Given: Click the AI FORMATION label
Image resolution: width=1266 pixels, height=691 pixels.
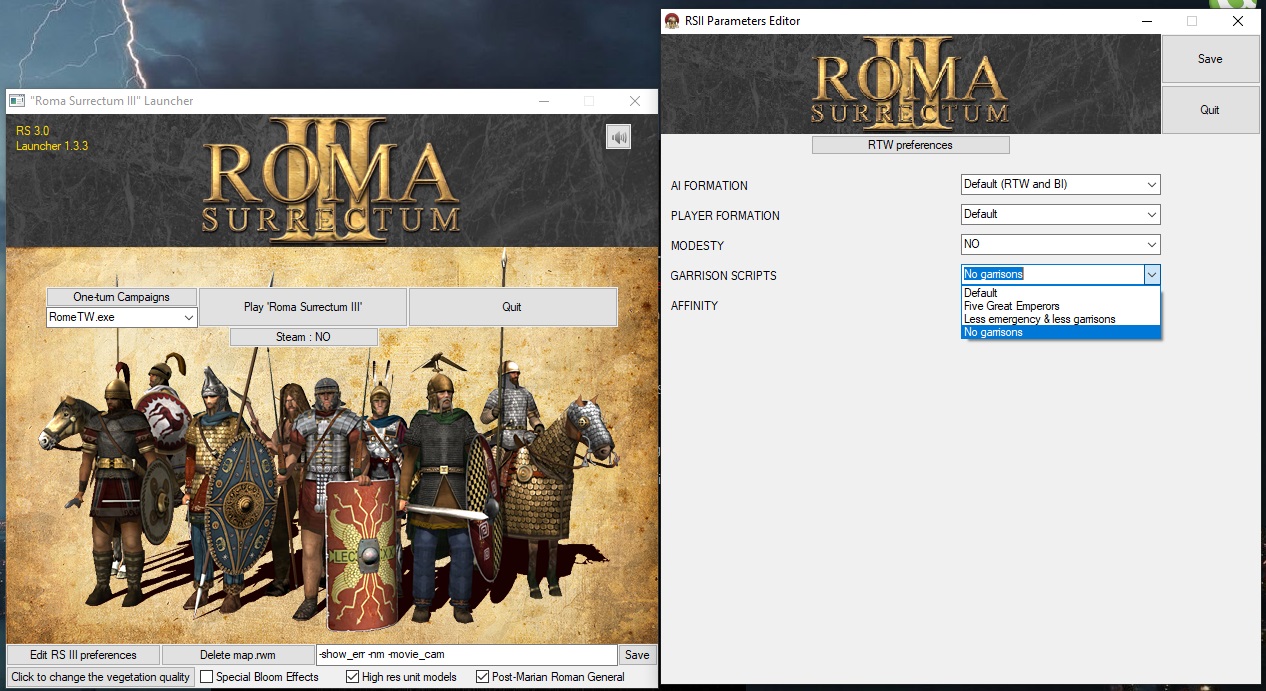Looking at the screenshot, I should pos(709,186).
